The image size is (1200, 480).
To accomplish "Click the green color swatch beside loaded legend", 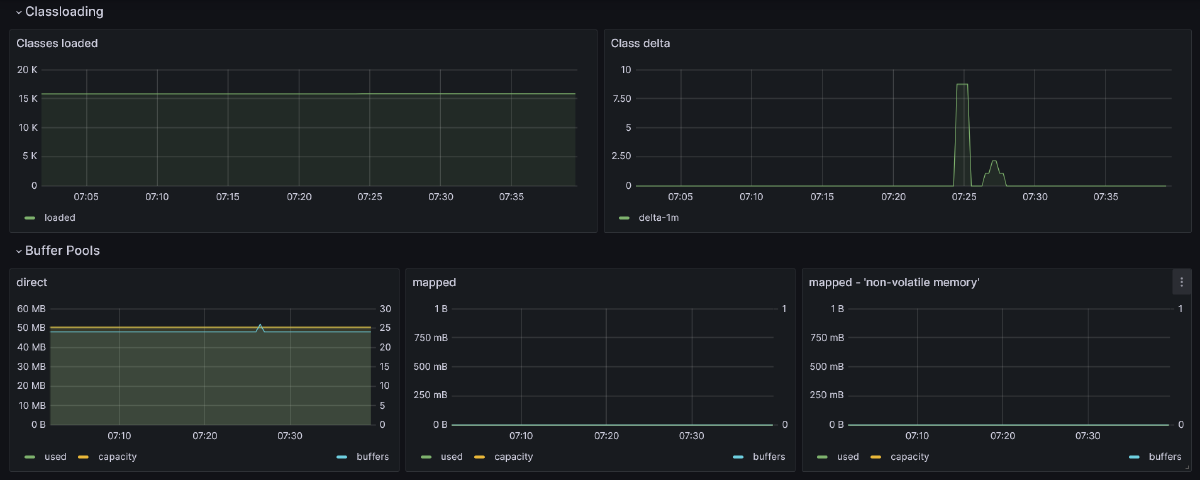I will pyautogui.click(x=30, y=217).
